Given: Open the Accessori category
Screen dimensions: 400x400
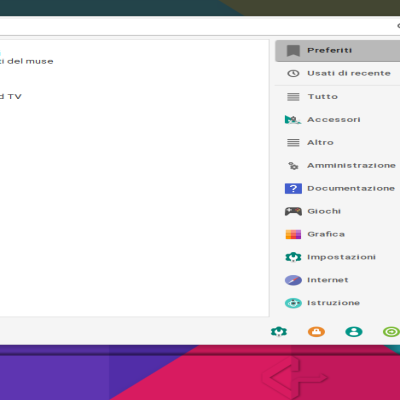Looking at the screenshot, I should click(x=337, y=119).
